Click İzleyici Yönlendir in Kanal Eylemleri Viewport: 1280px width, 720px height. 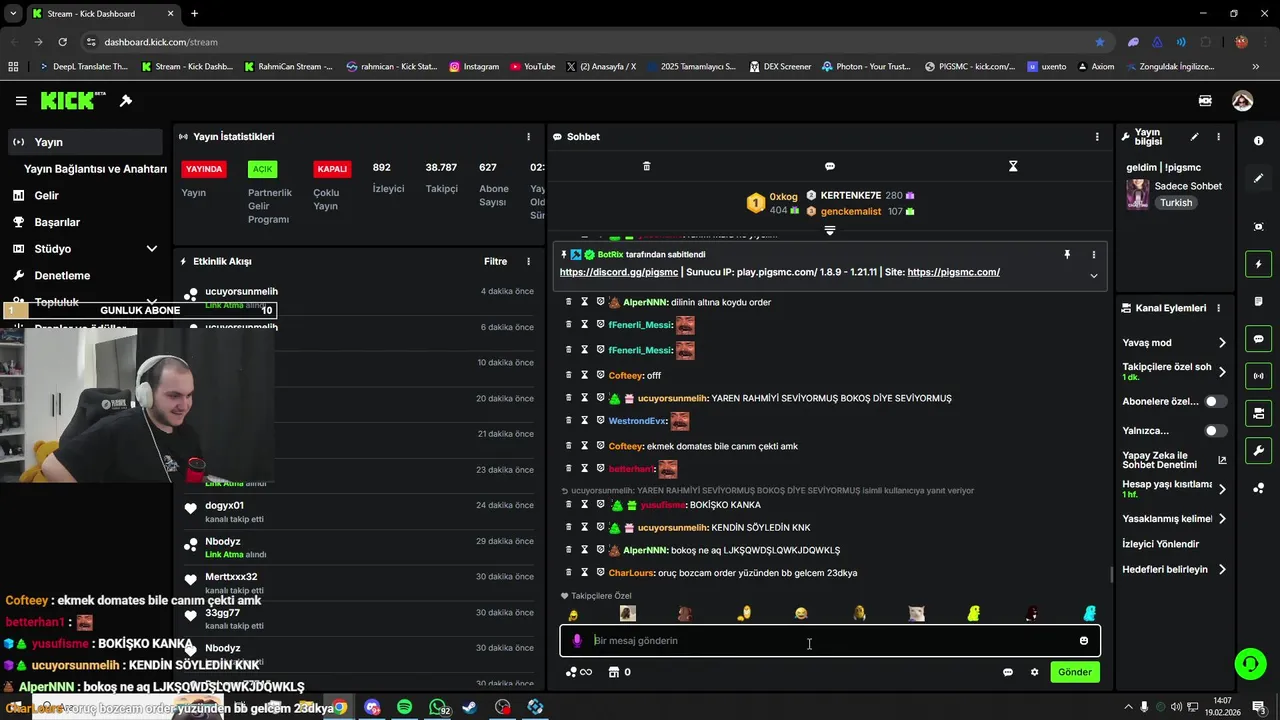pos(1160,544)
